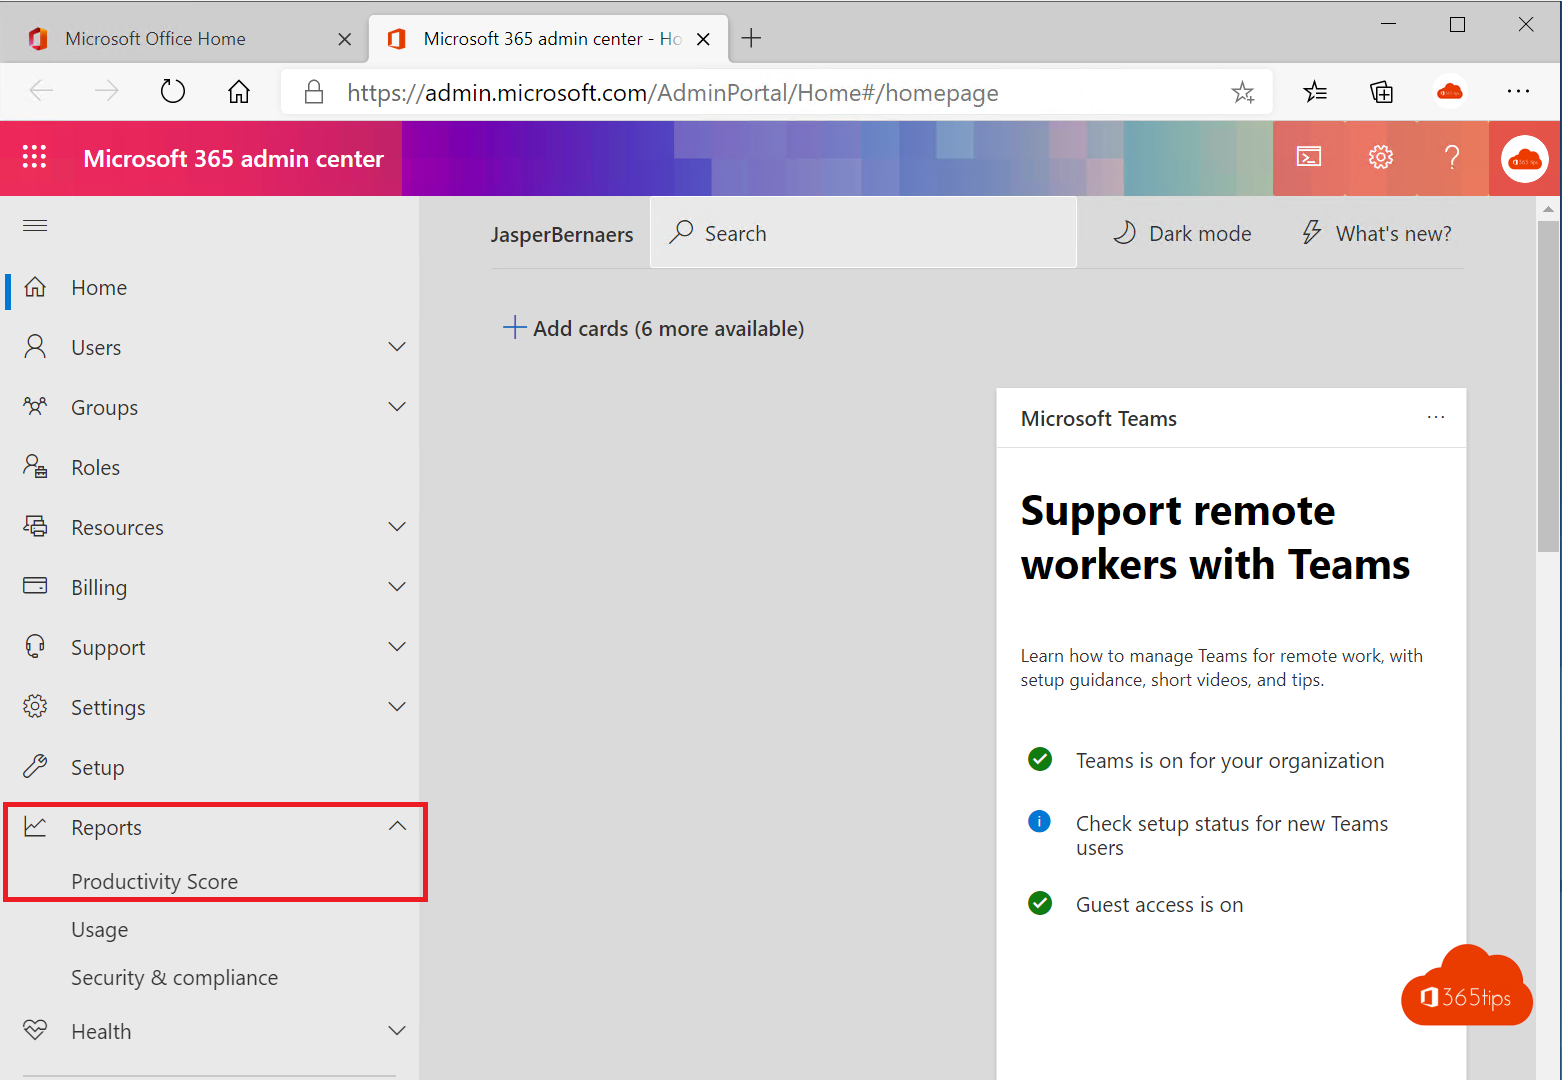The image size is (1562, 1080).
Task: Open browser Collections icon
Action: (x=1381, y=91)
